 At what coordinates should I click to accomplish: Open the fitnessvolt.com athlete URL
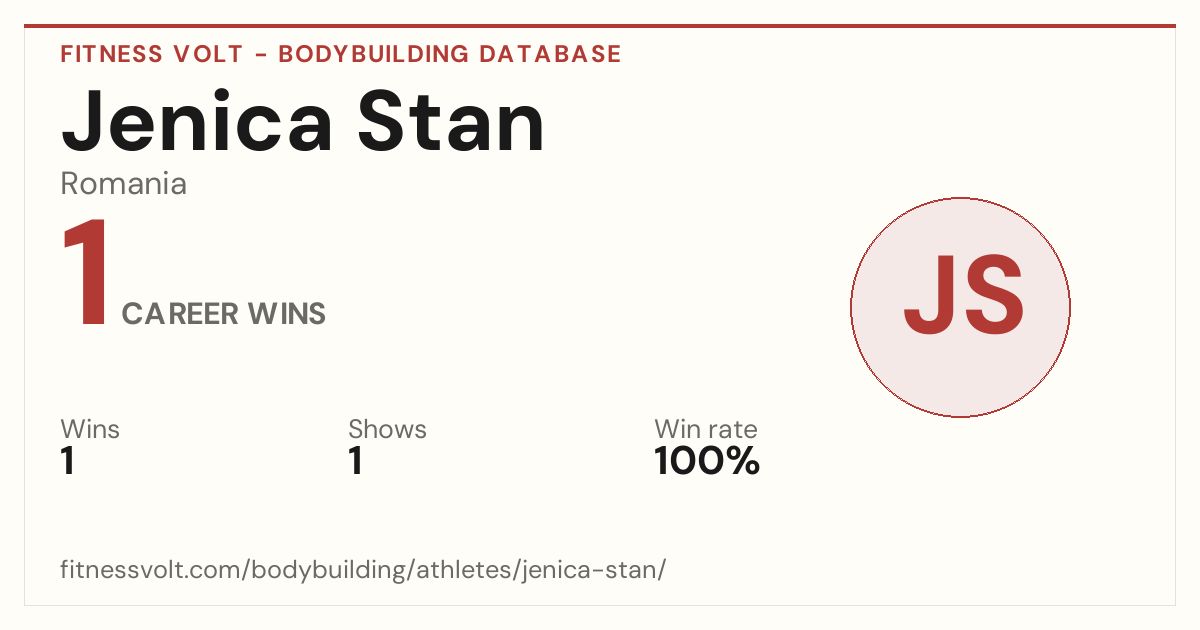coord(363,570)
